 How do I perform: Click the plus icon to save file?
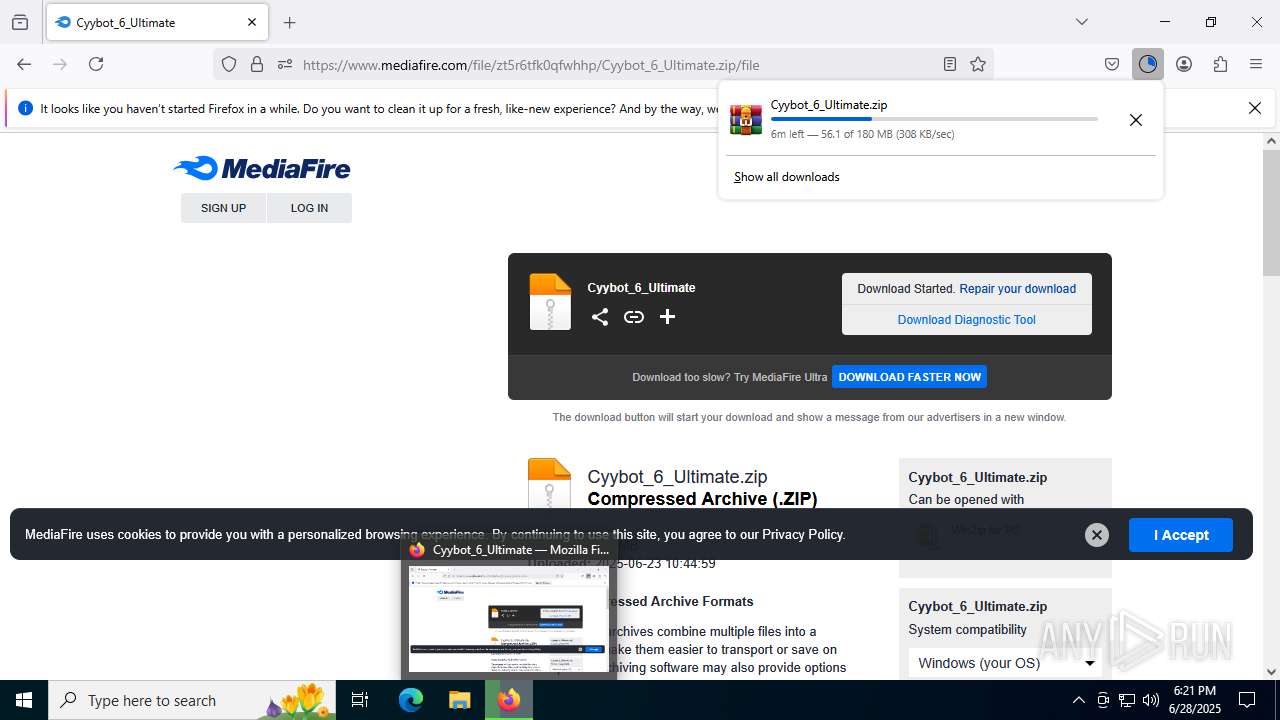point(668,317)
